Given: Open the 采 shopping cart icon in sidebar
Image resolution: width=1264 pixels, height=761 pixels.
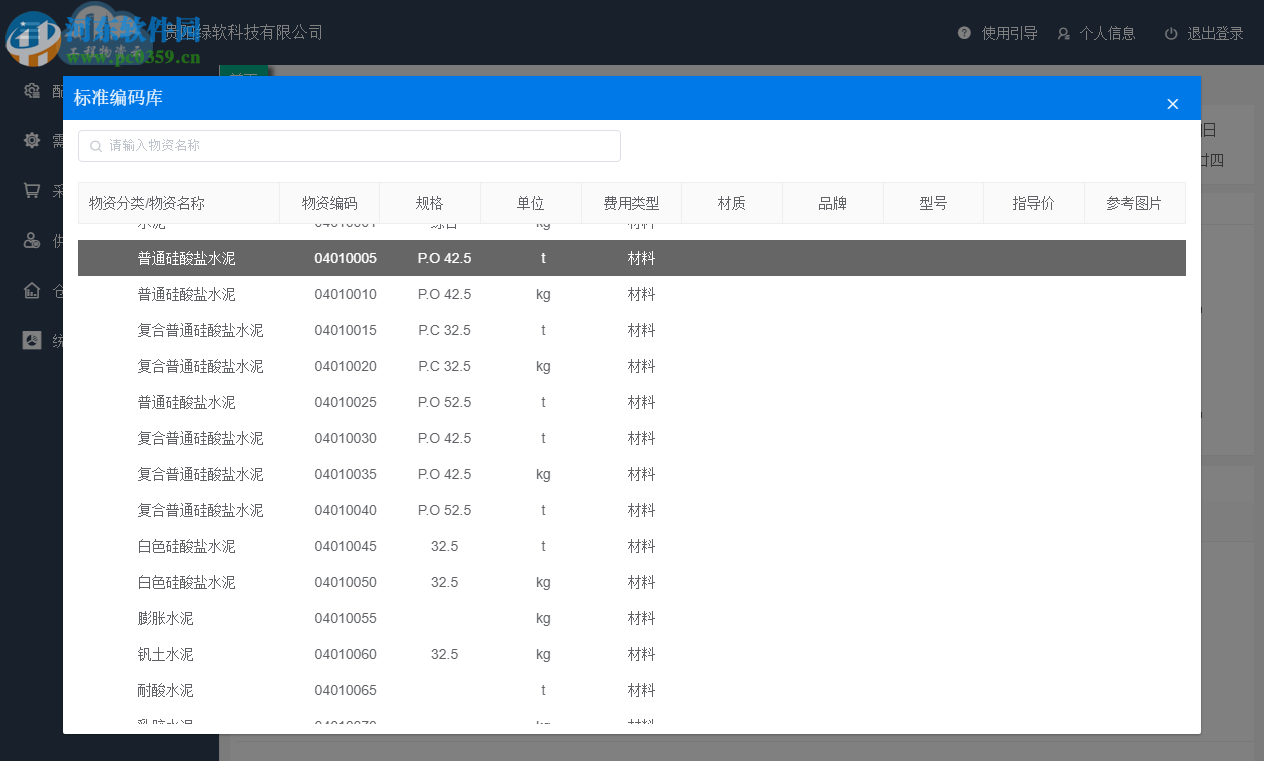Looking at the screenshot, I should pos(32,190).
